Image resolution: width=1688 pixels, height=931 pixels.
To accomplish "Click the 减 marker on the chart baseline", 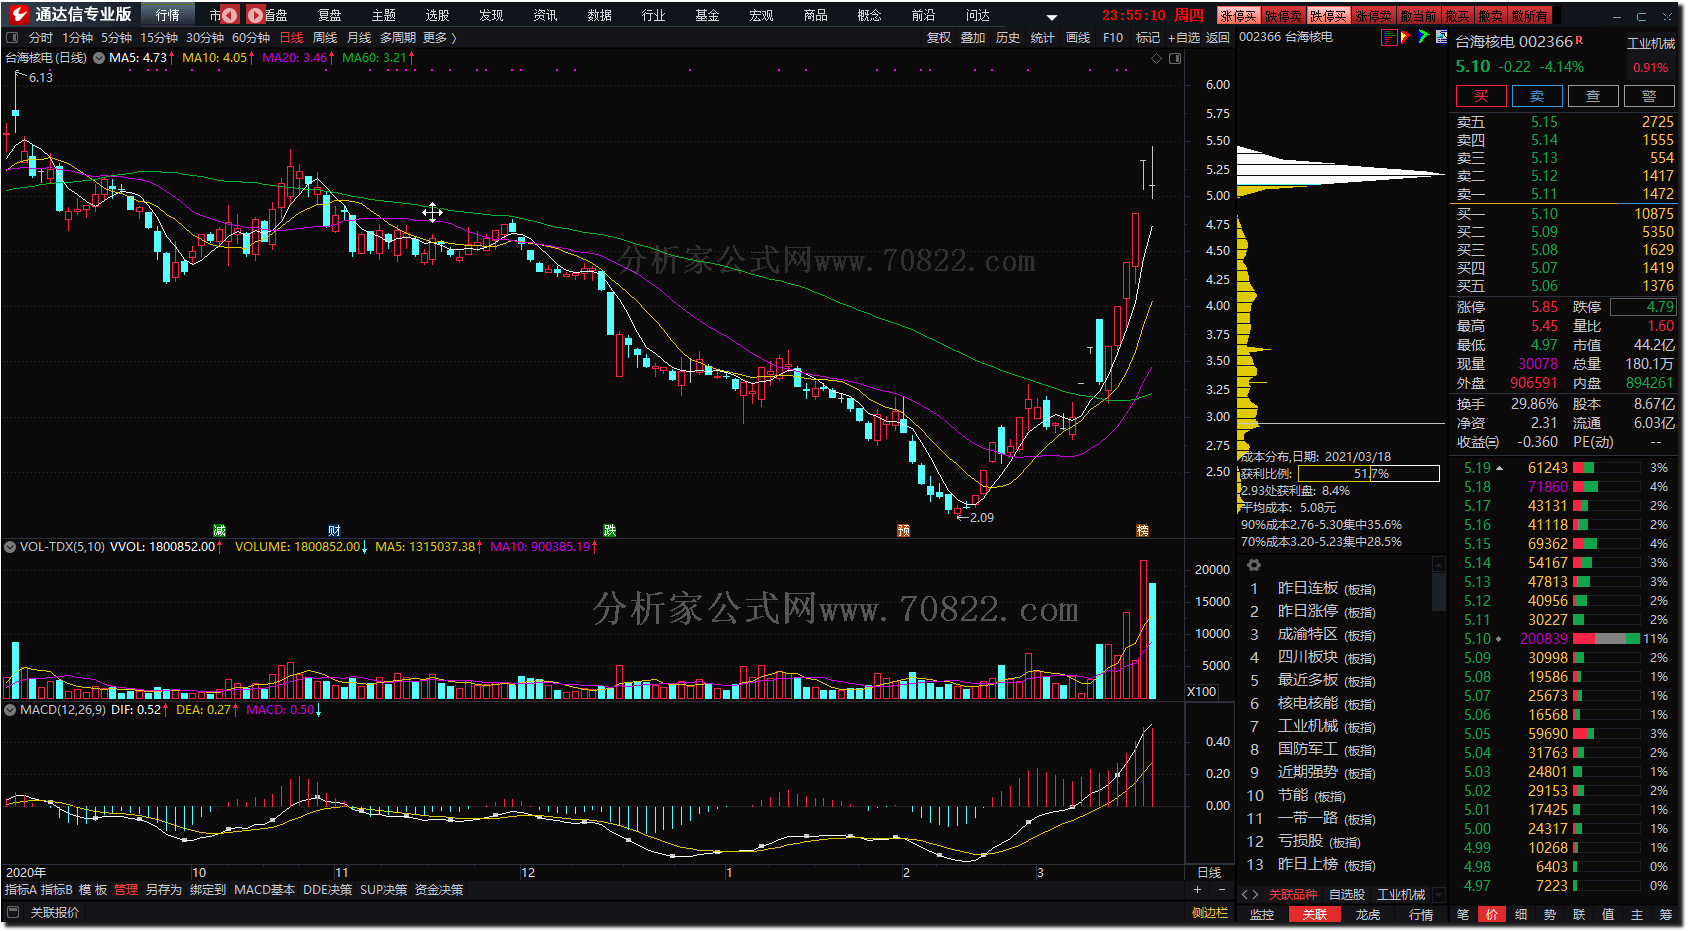I will pos(219,531).
